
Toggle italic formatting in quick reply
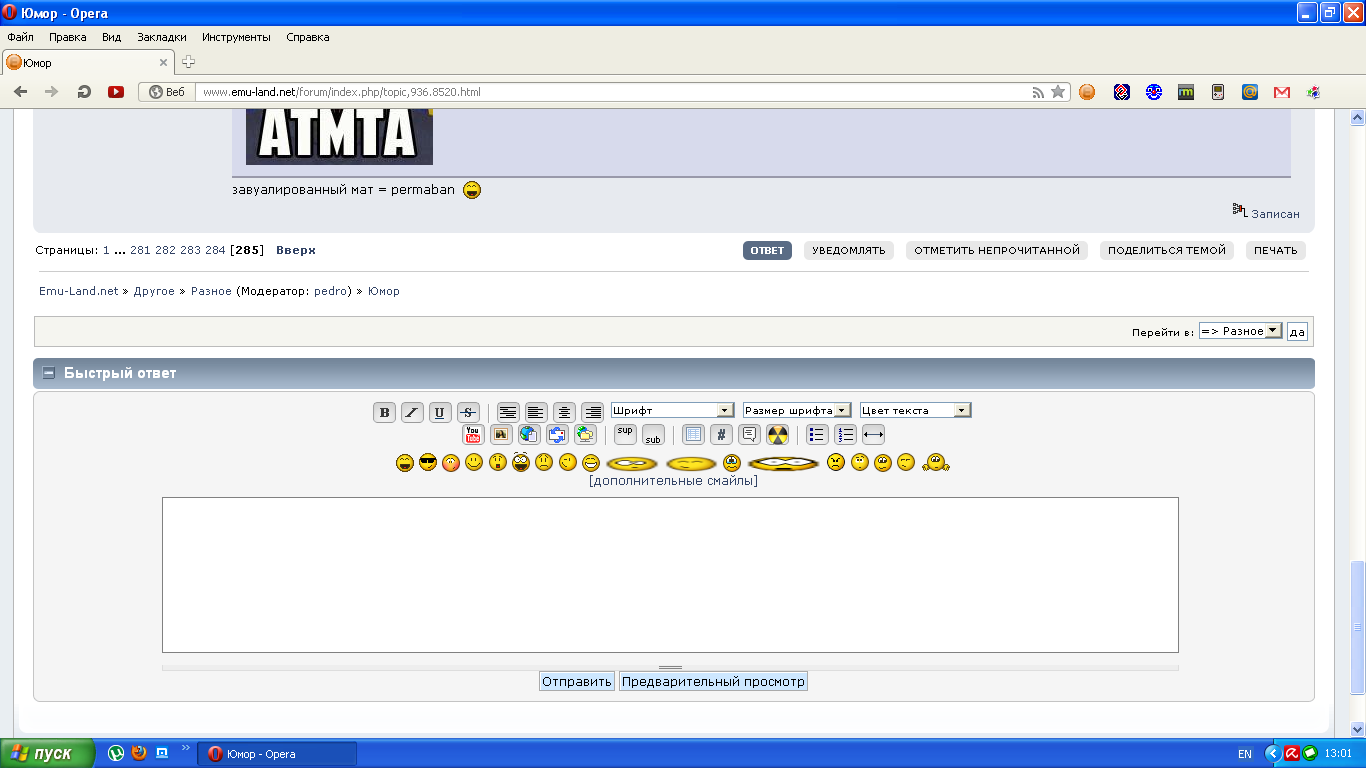tap(412, 412)
